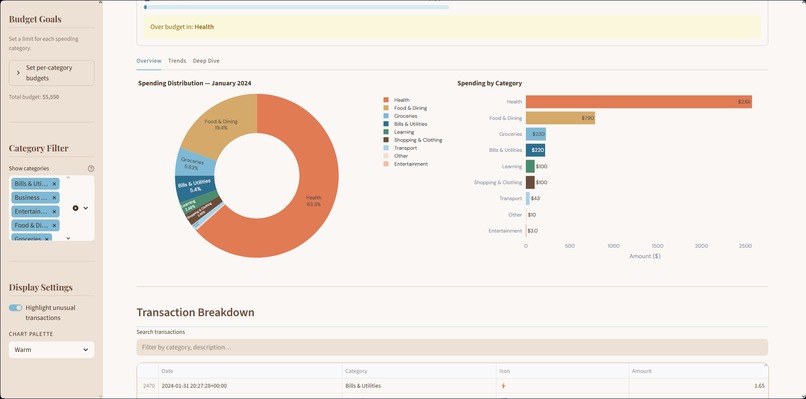Click the lightning icon in row 2470

click(503, 386)
